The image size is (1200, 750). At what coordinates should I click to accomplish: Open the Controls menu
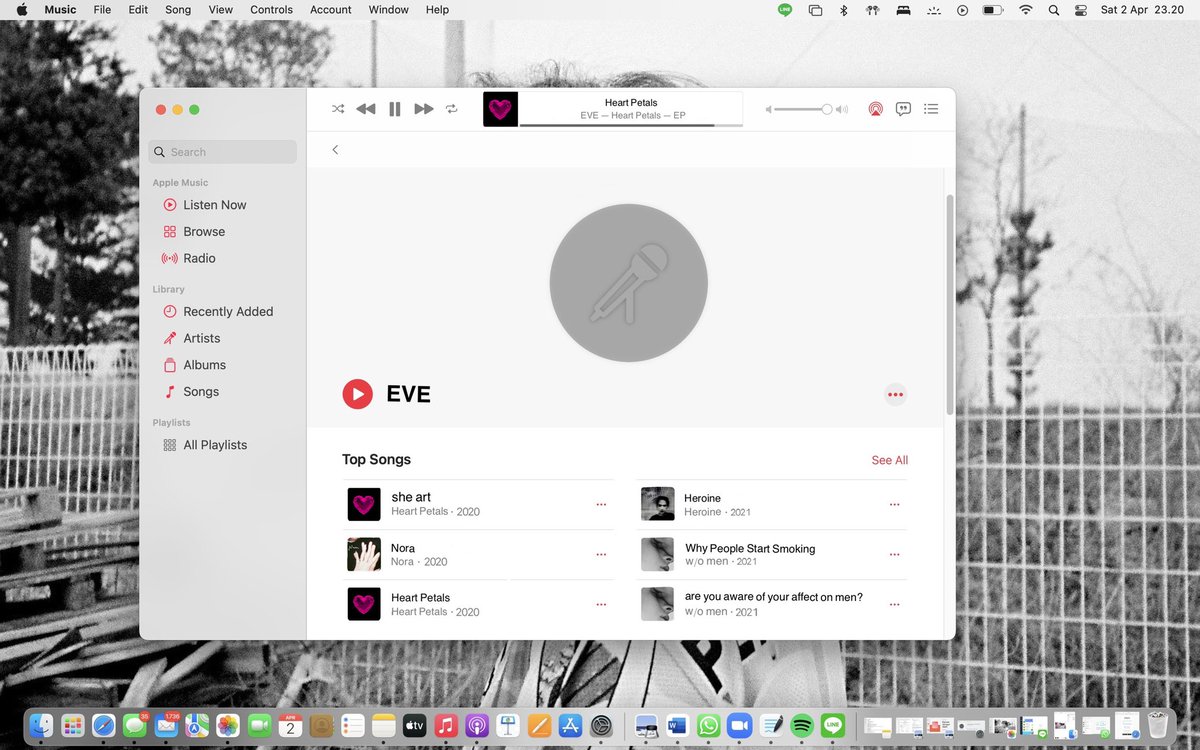click(272, 10)
